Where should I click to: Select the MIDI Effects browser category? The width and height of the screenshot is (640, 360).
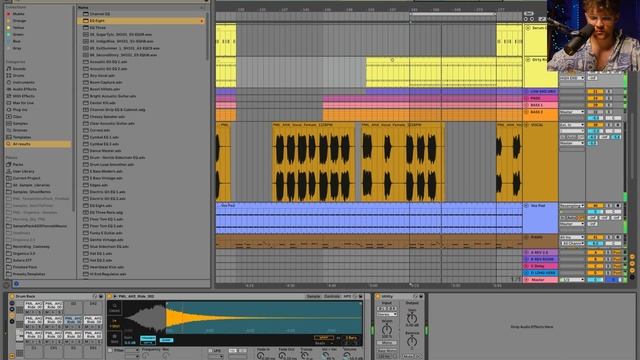point(23,96)
